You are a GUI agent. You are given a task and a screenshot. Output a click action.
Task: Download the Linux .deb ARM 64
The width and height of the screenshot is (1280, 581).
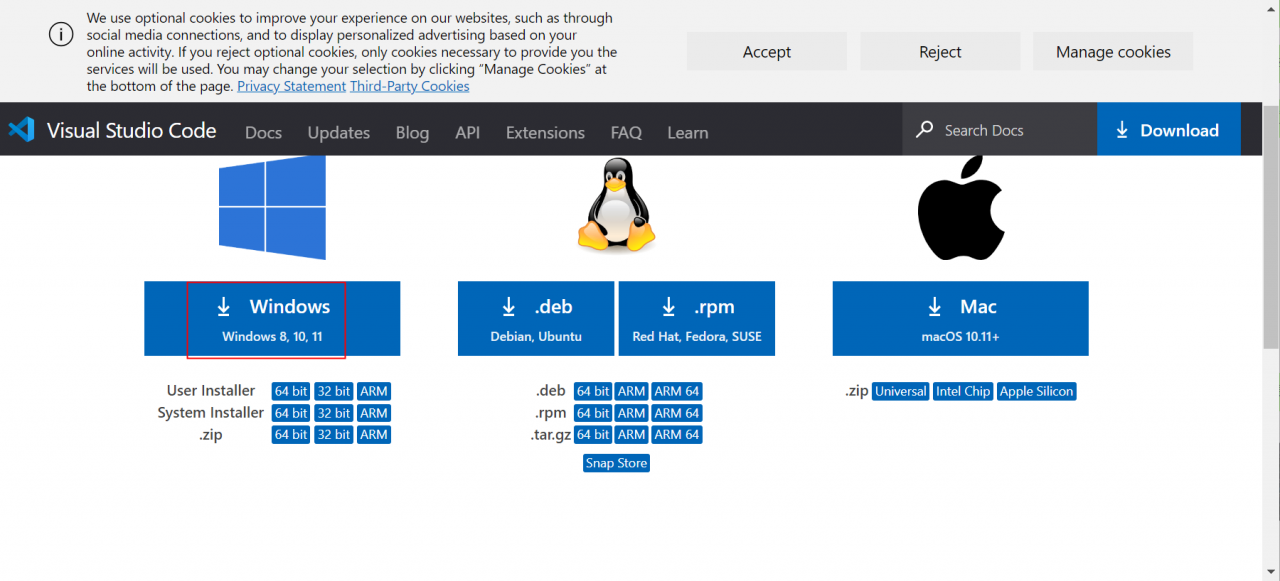[x=677, y=391]
